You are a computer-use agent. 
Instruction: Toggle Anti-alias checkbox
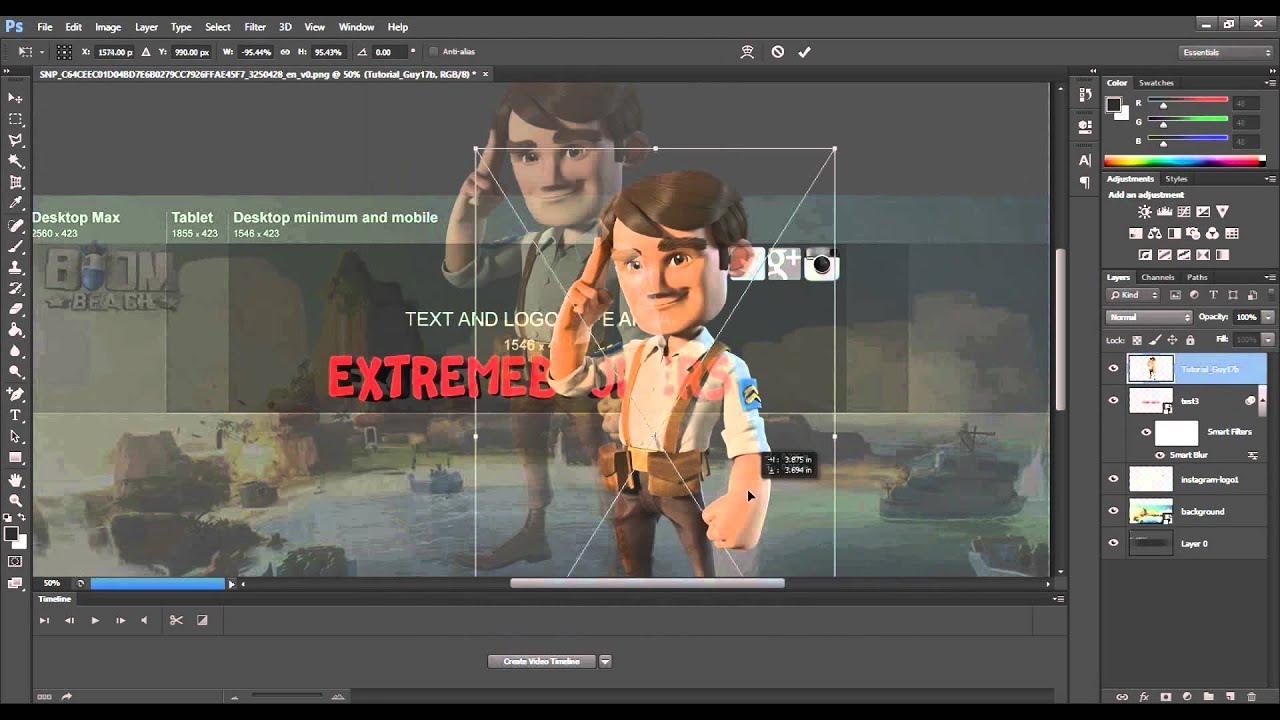[x=433, y=52]
